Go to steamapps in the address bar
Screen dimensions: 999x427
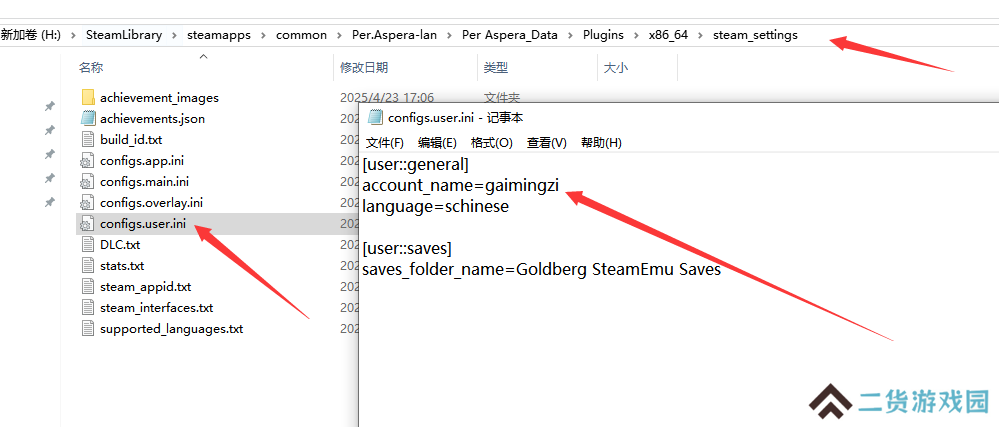click(x=219, y=35)
